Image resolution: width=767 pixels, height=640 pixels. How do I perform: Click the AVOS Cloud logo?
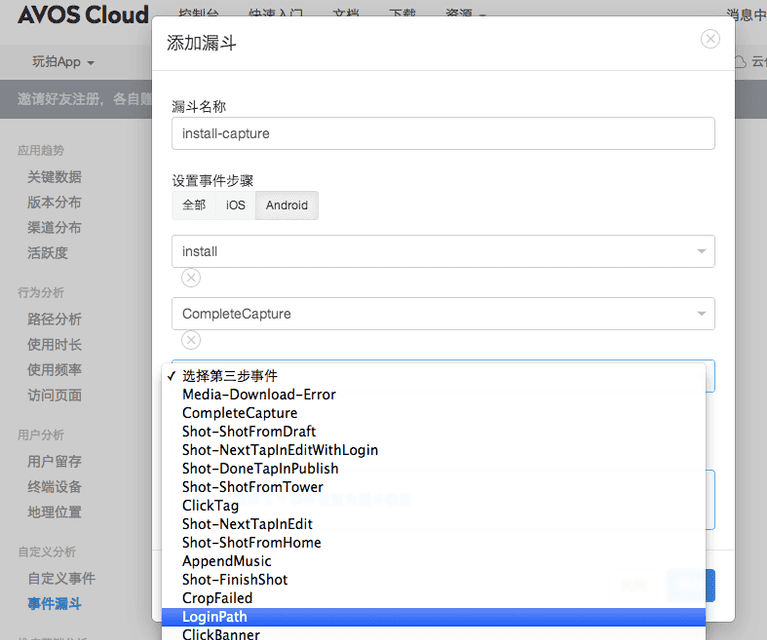pos(82,15)
